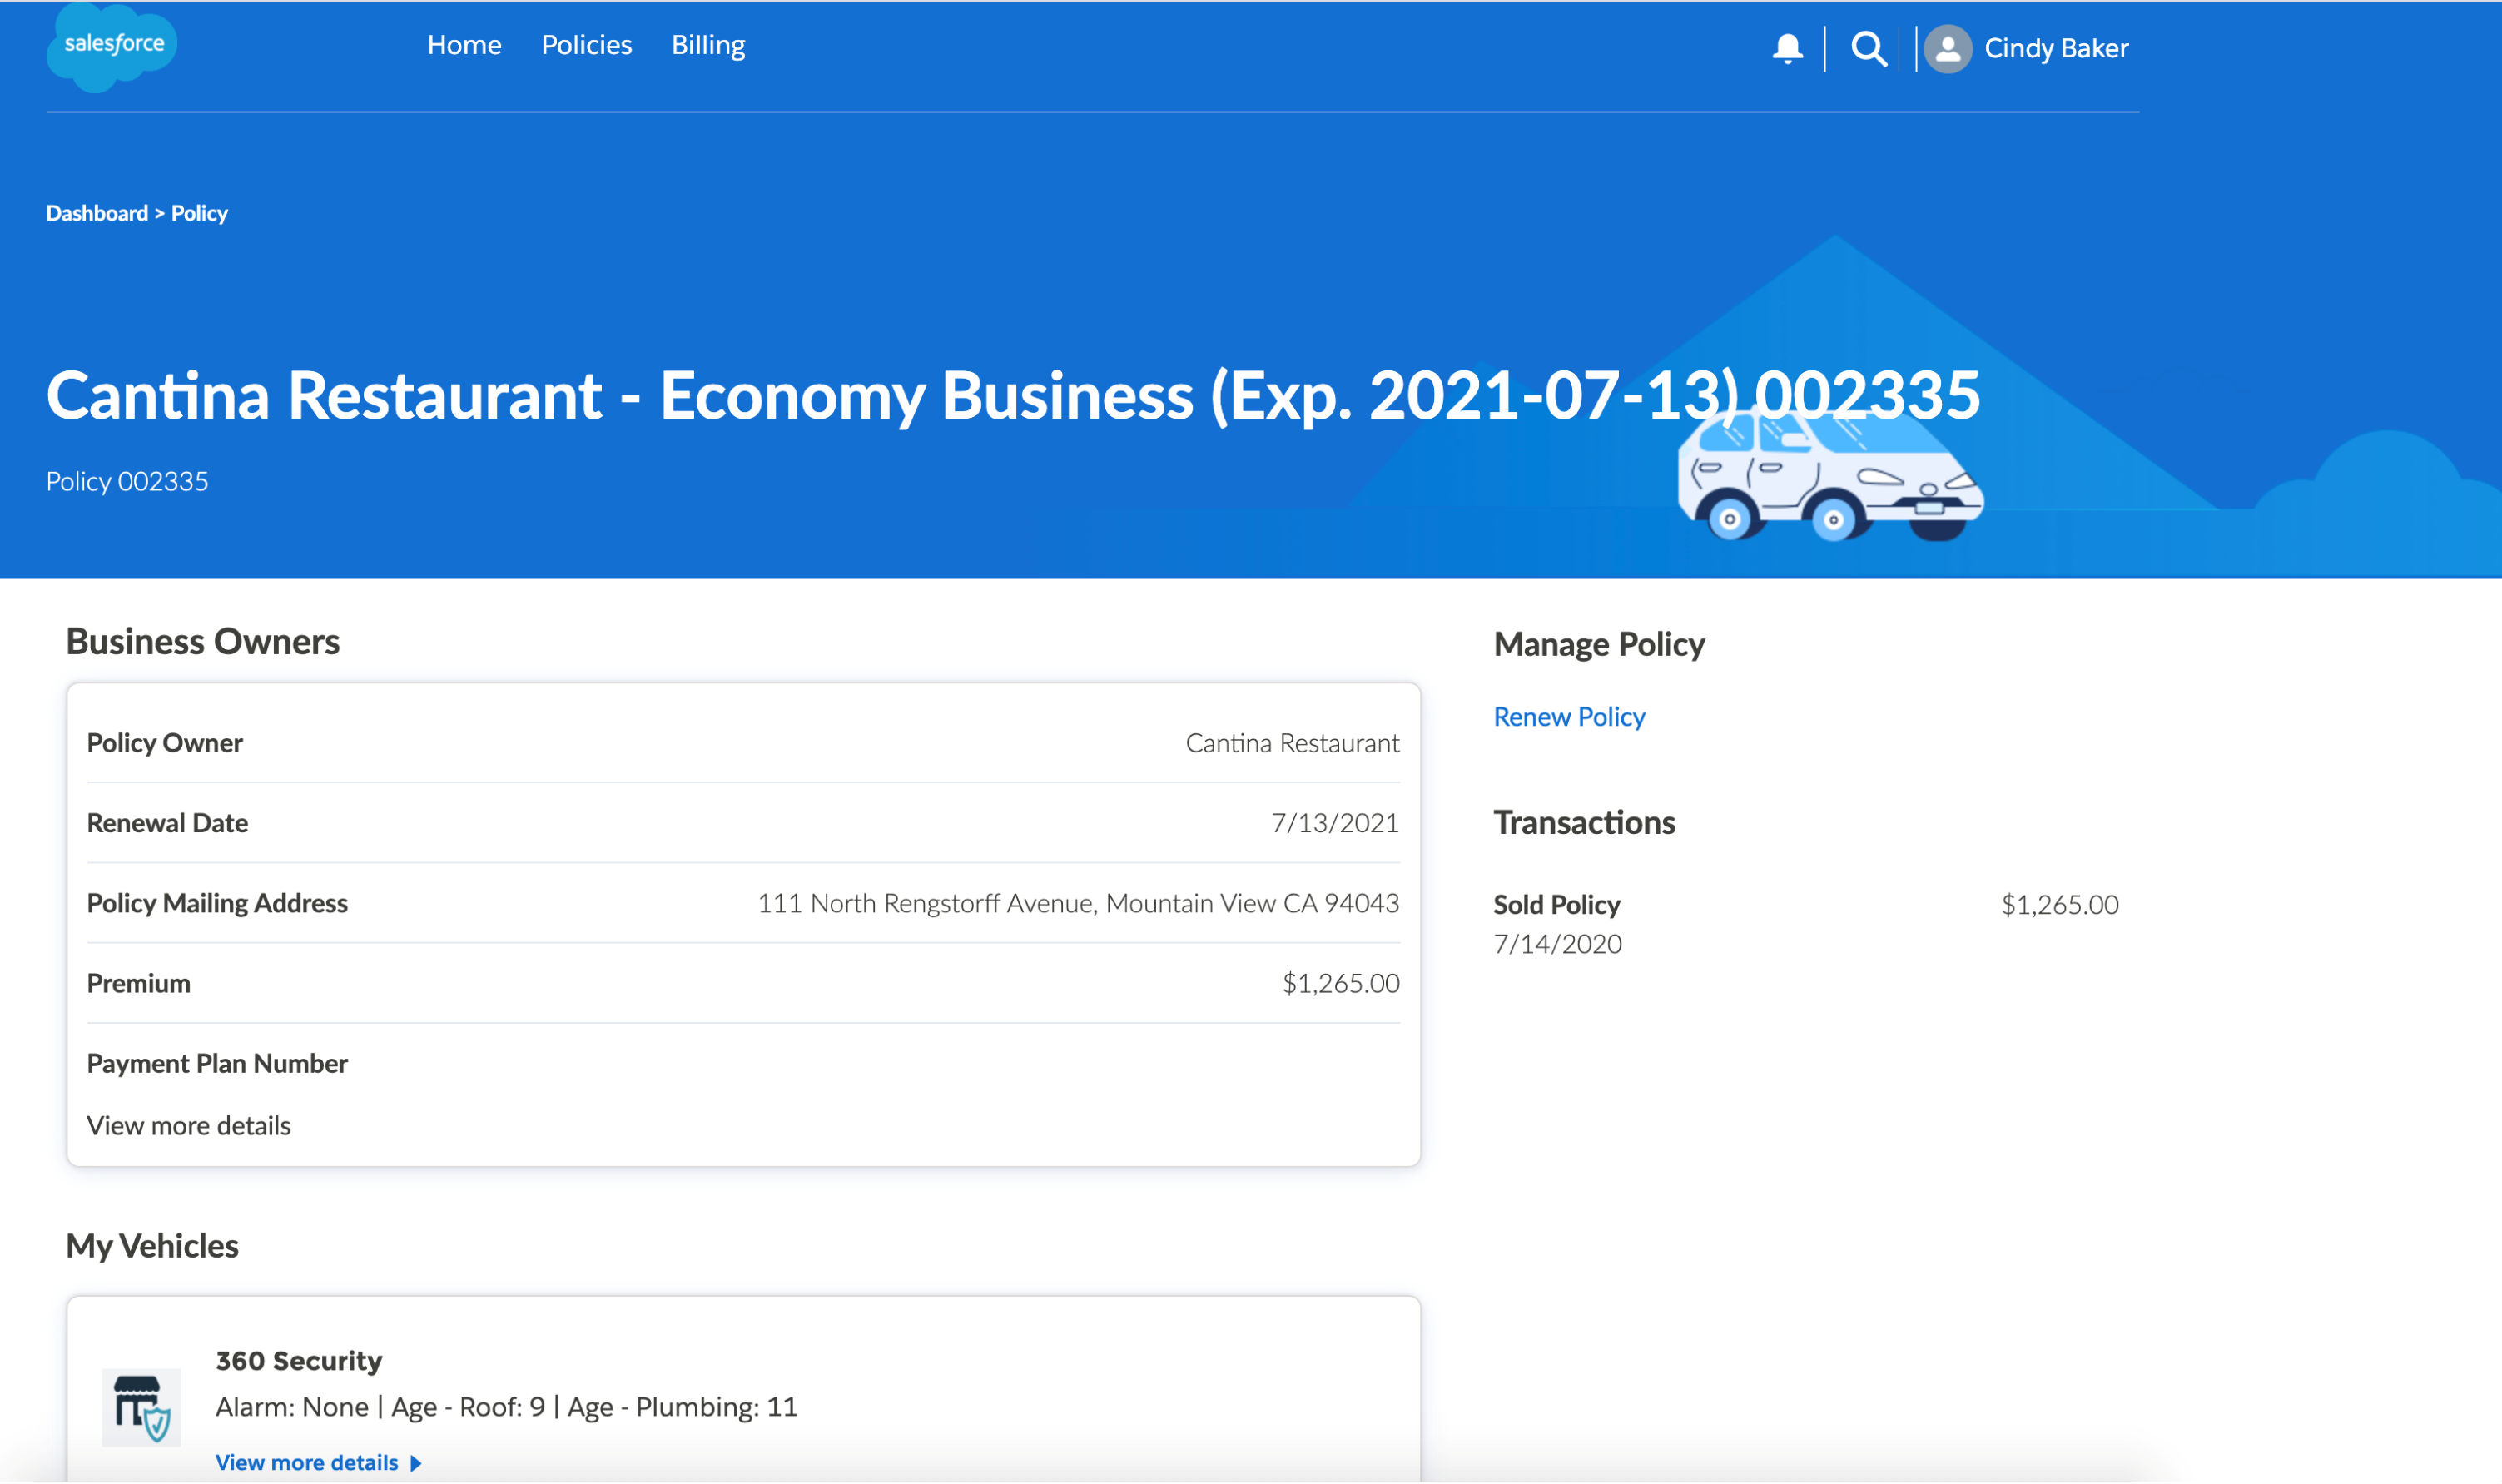This screenshot has height=1484, width=2502.
Task: Click the user avatar icon
Action: pyautogui.click(x=1947, y=49)
